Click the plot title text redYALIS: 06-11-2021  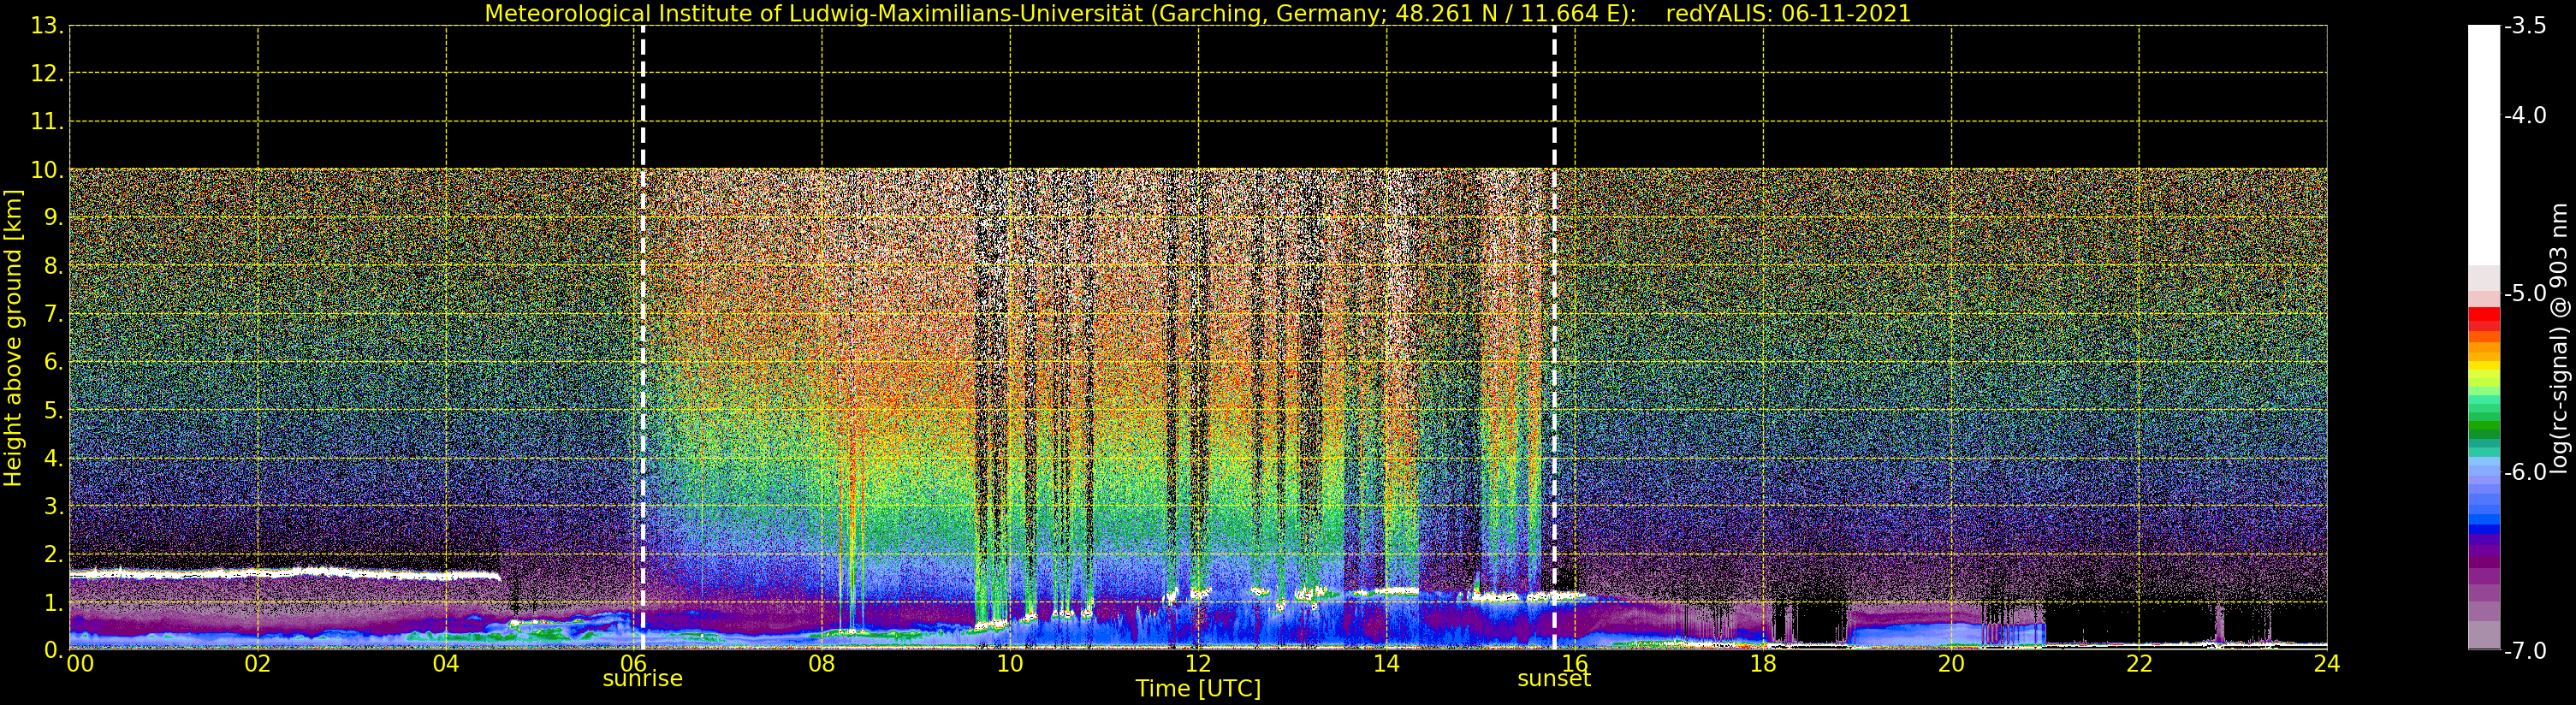(1788, 14)
